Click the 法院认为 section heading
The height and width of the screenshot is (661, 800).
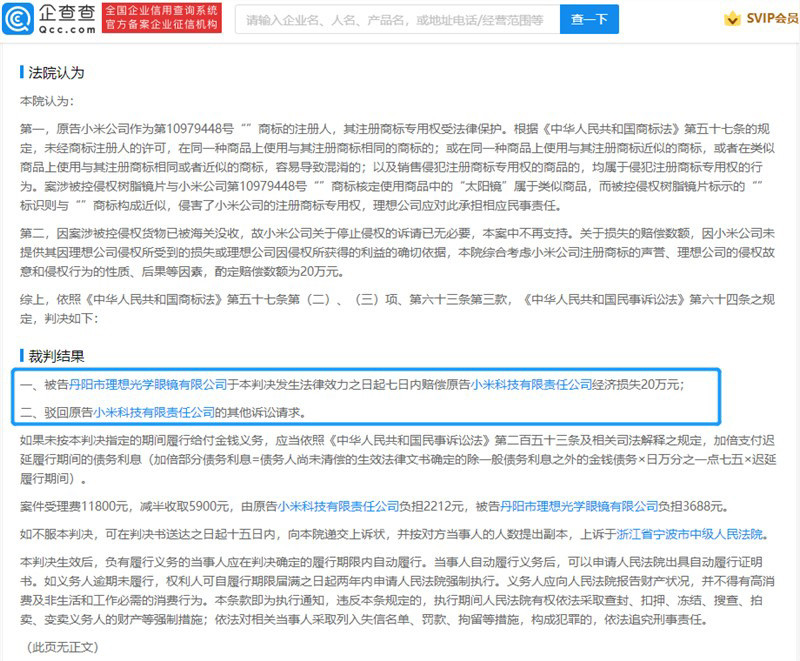click(56, 73)
